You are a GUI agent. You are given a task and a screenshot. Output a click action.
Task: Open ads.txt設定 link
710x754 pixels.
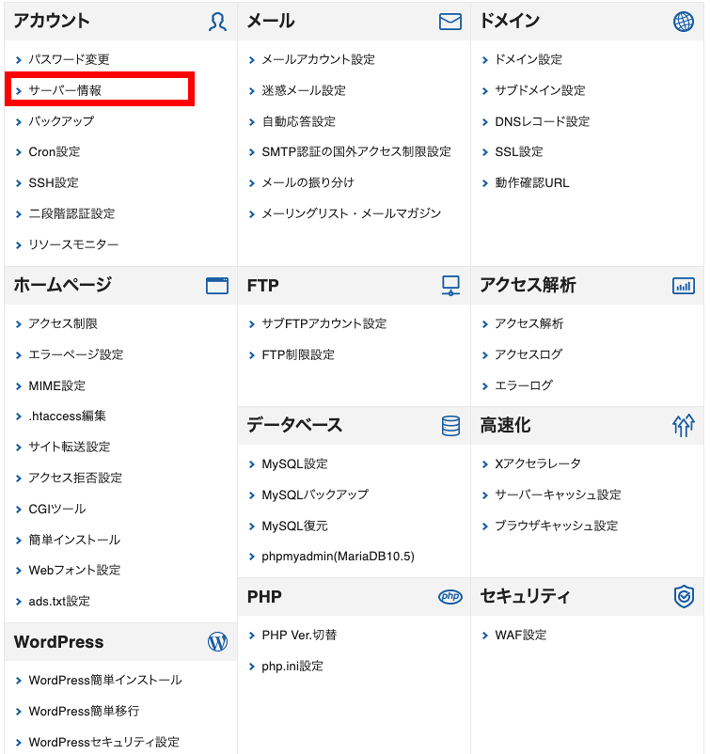(x=59, y=602)
